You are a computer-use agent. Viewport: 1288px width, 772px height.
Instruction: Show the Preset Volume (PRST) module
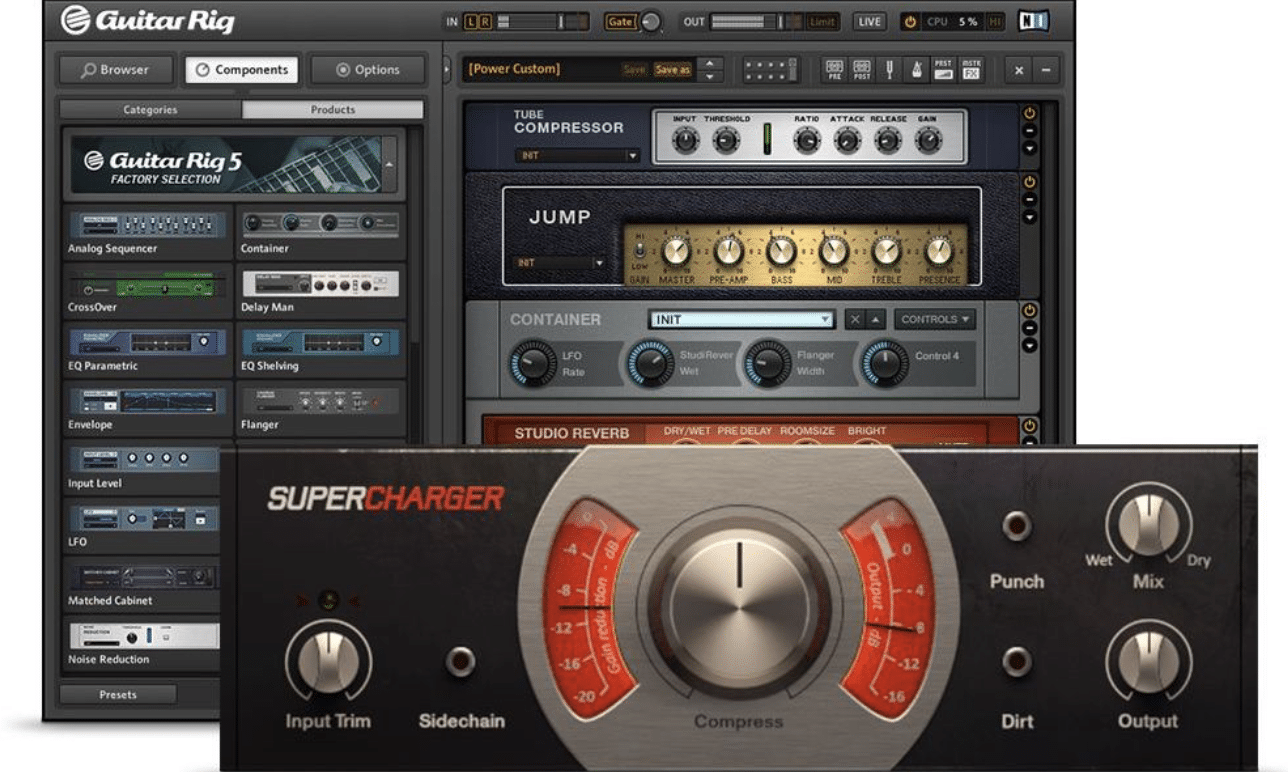click(x=943, y=69)
